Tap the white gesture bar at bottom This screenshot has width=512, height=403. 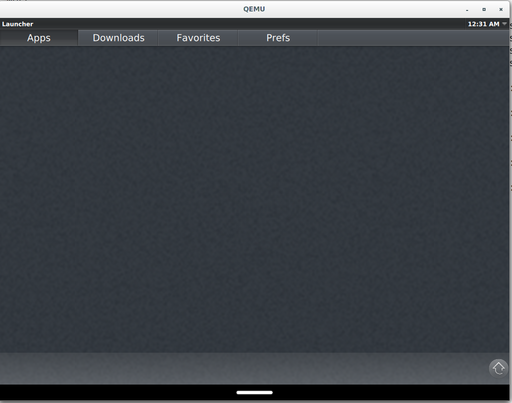[255, 392]
